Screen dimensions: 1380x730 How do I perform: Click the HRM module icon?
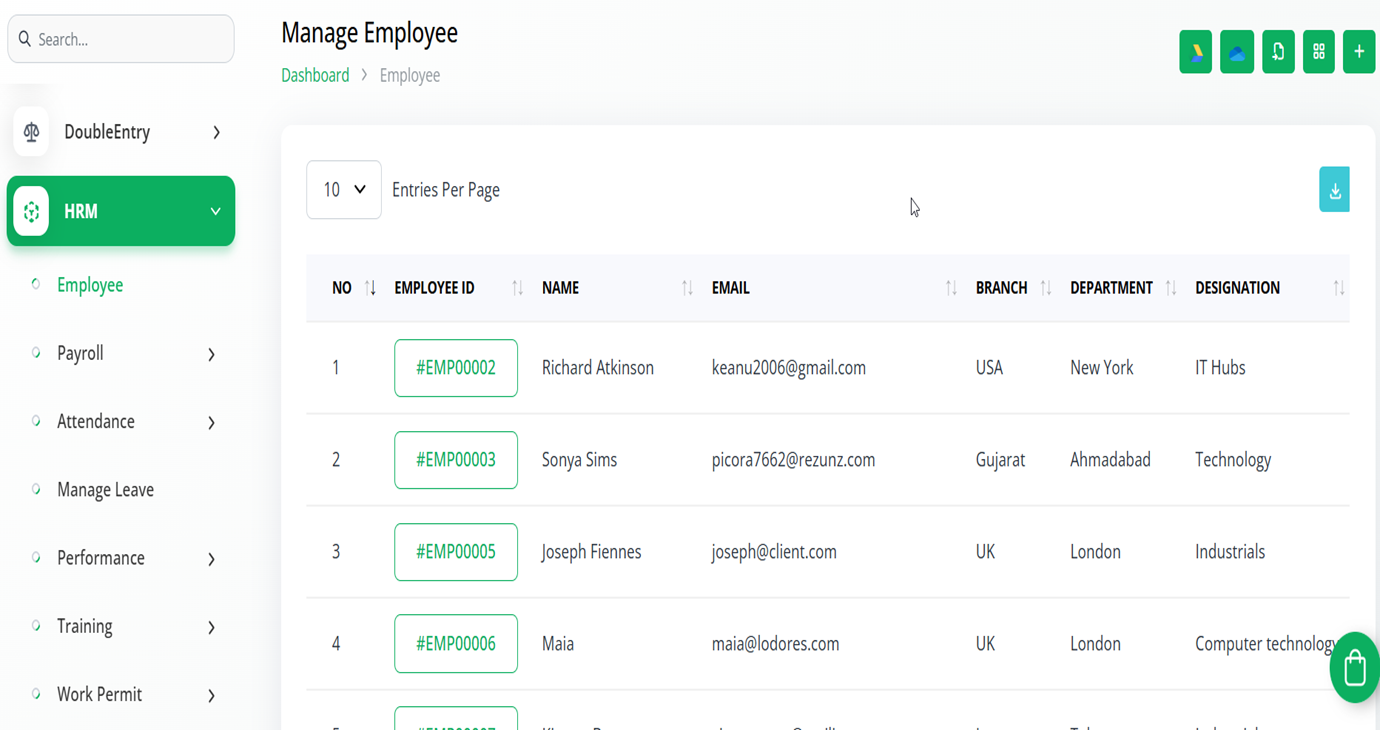coord(32,212)
